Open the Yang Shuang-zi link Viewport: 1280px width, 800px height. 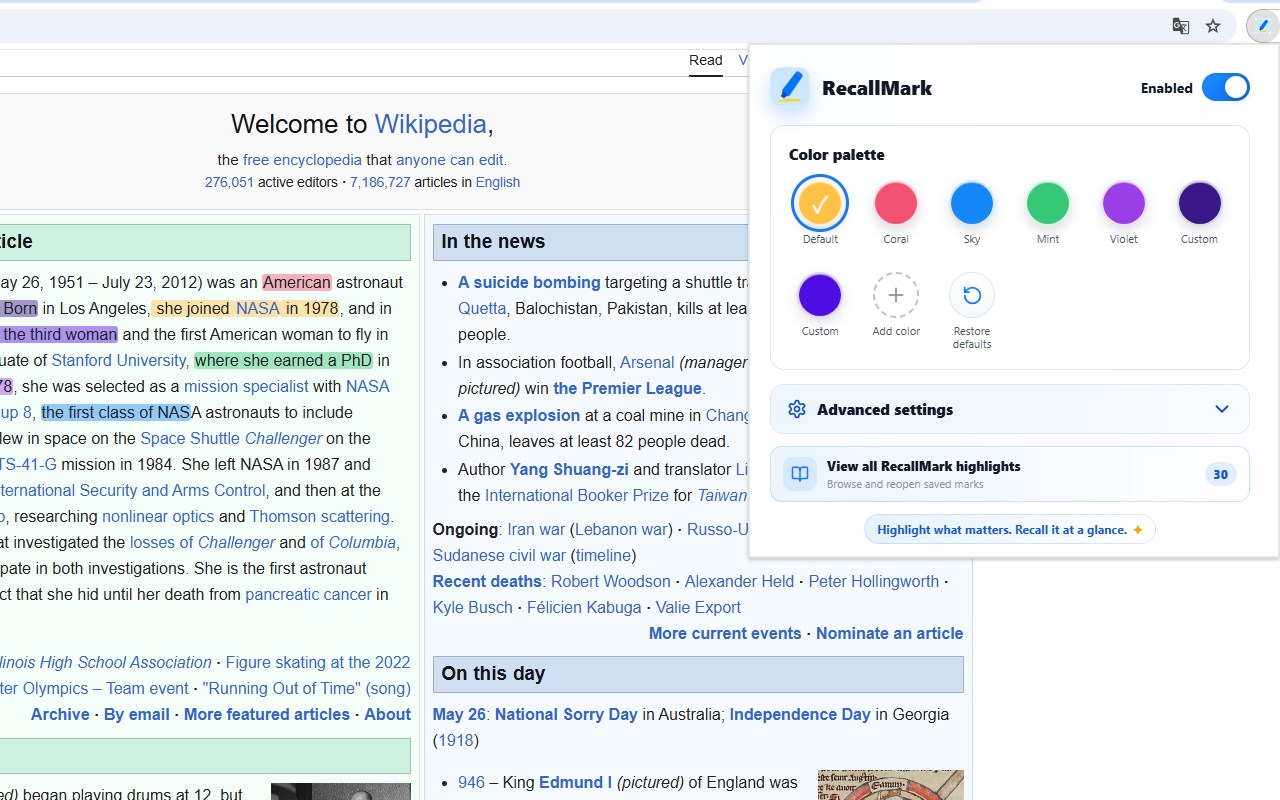point(569,470)
